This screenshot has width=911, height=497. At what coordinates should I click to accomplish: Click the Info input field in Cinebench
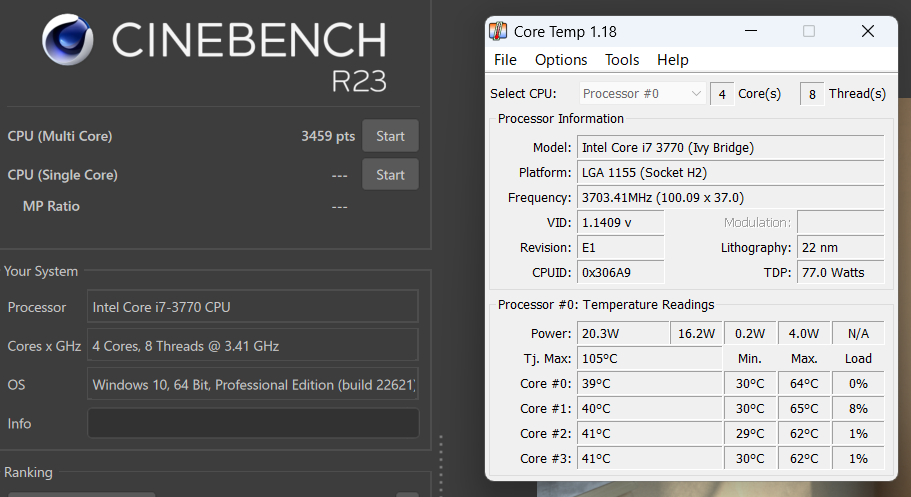pos(253,423)
